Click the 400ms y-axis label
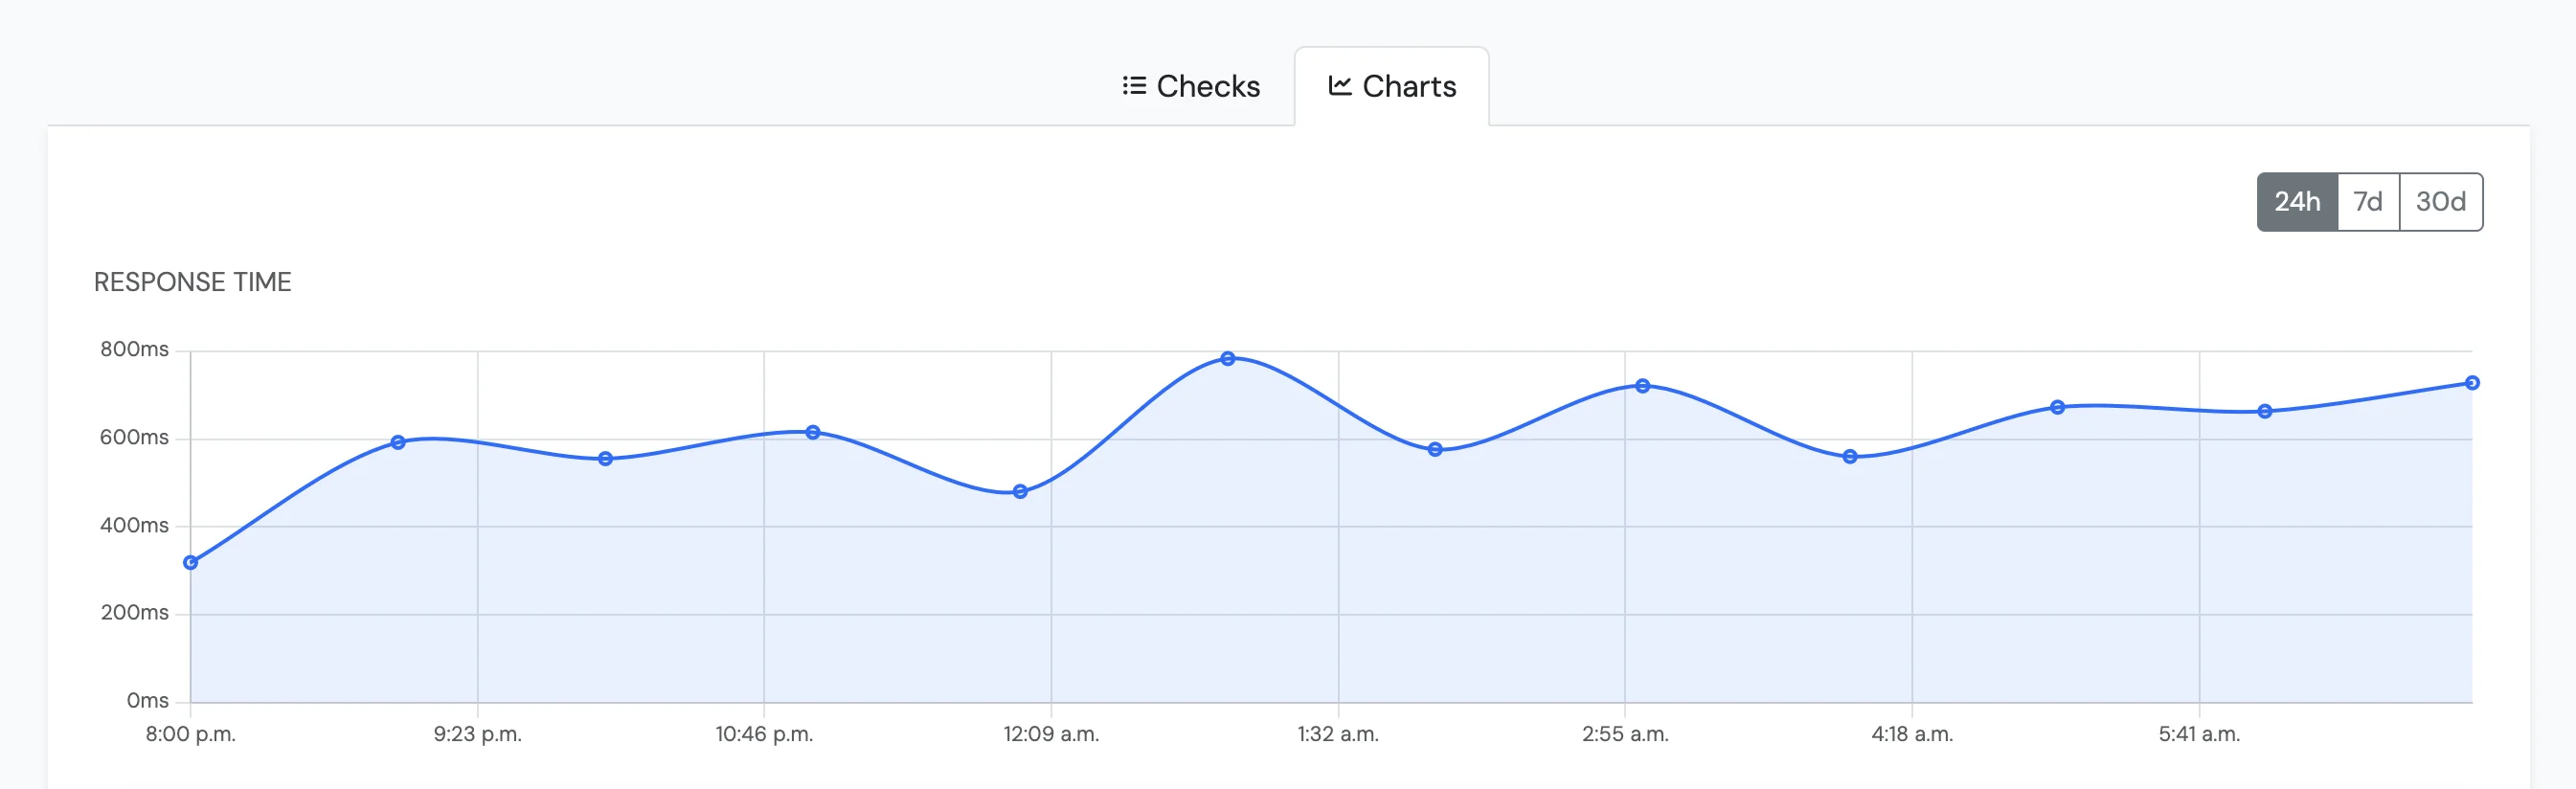The width and height of the screenshot is (2576, 789). pos(134,526)
